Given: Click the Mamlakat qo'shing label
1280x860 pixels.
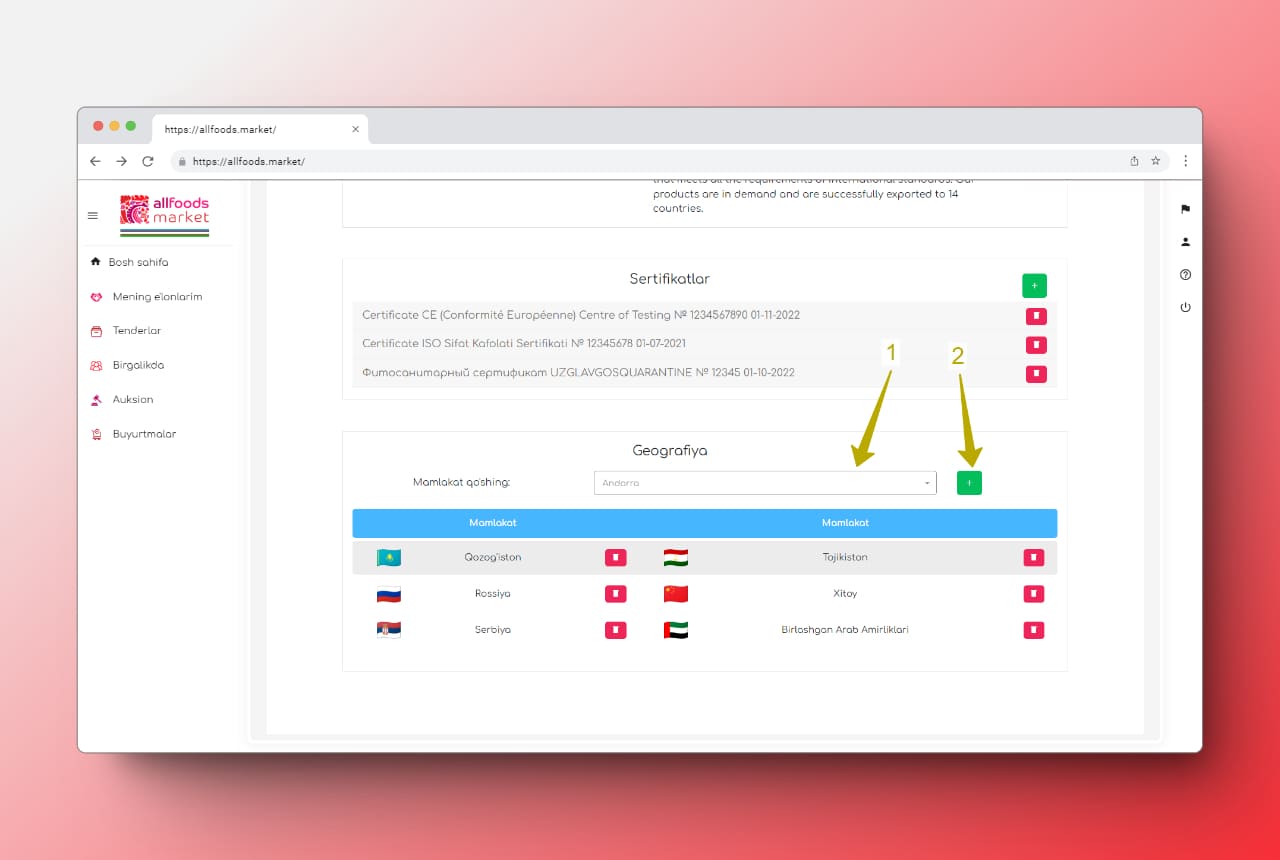Looking at the screenshot, I should click(x=461, y=483).
